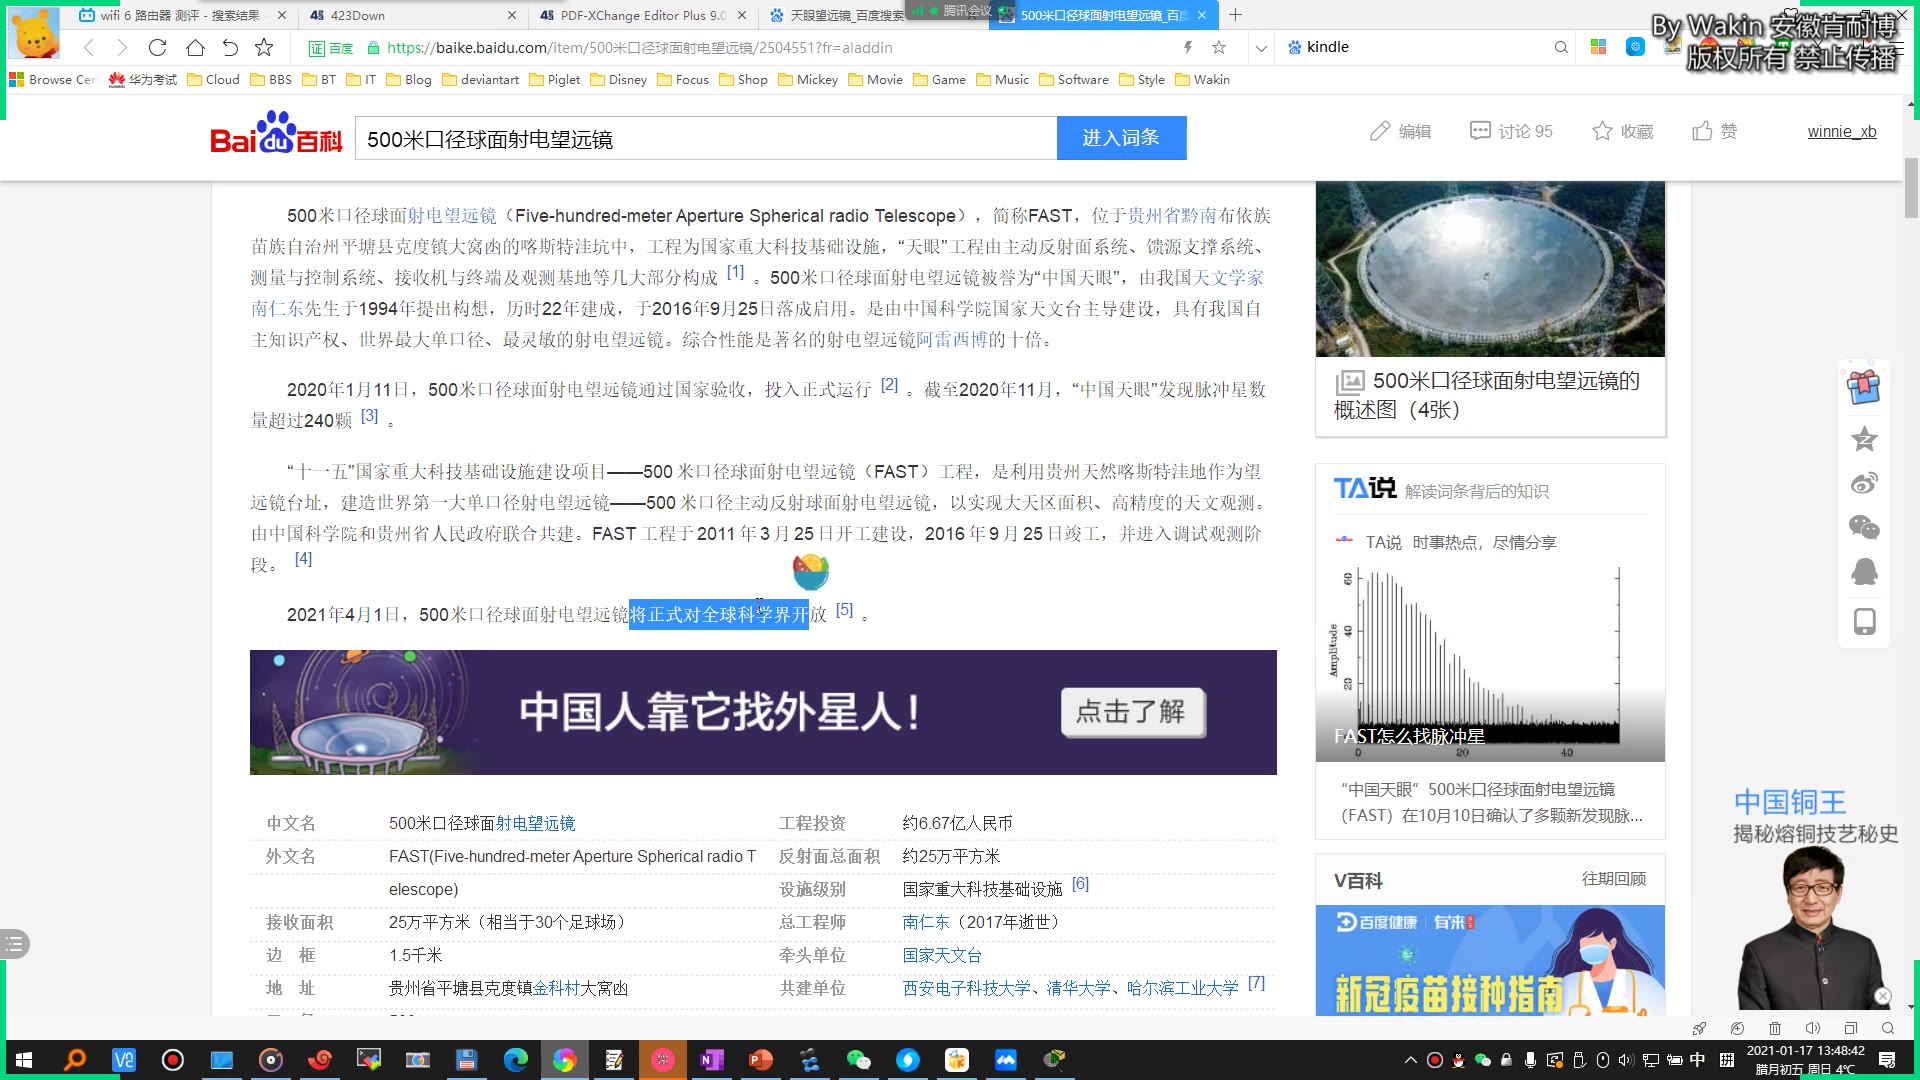Image resolution: width=1920 pixels, height=1080 pixels.
Task: Click the 进入词条 button
Action: tap(1121, 138)
